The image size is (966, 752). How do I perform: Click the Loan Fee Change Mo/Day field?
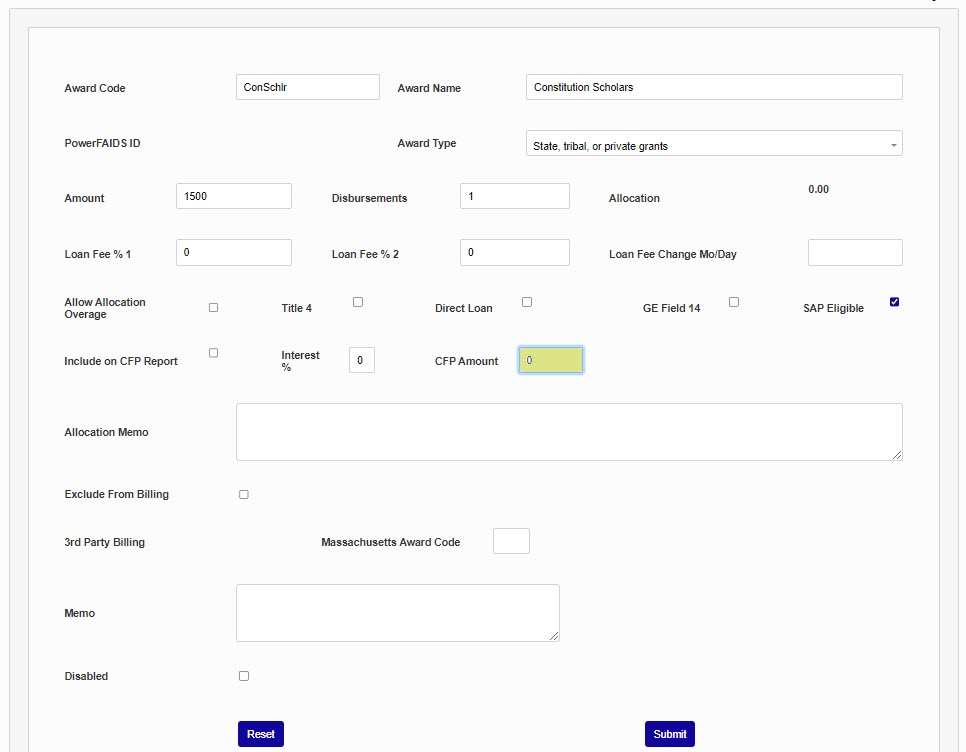coord(854,252)
